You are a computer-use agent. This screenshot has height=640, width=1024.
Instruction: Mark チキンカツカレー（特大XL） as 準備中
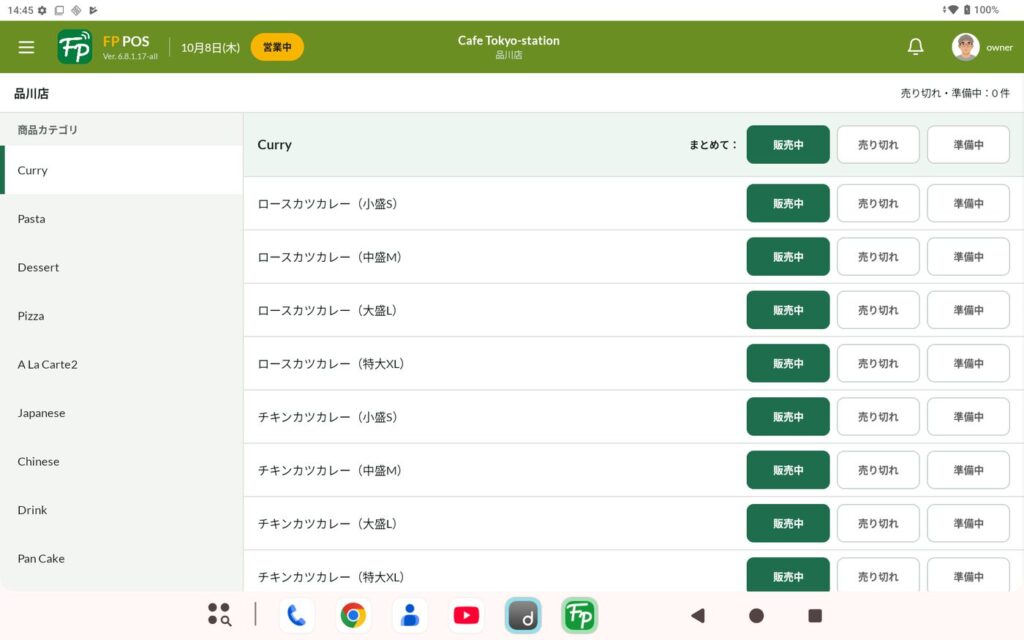point(968,575)
